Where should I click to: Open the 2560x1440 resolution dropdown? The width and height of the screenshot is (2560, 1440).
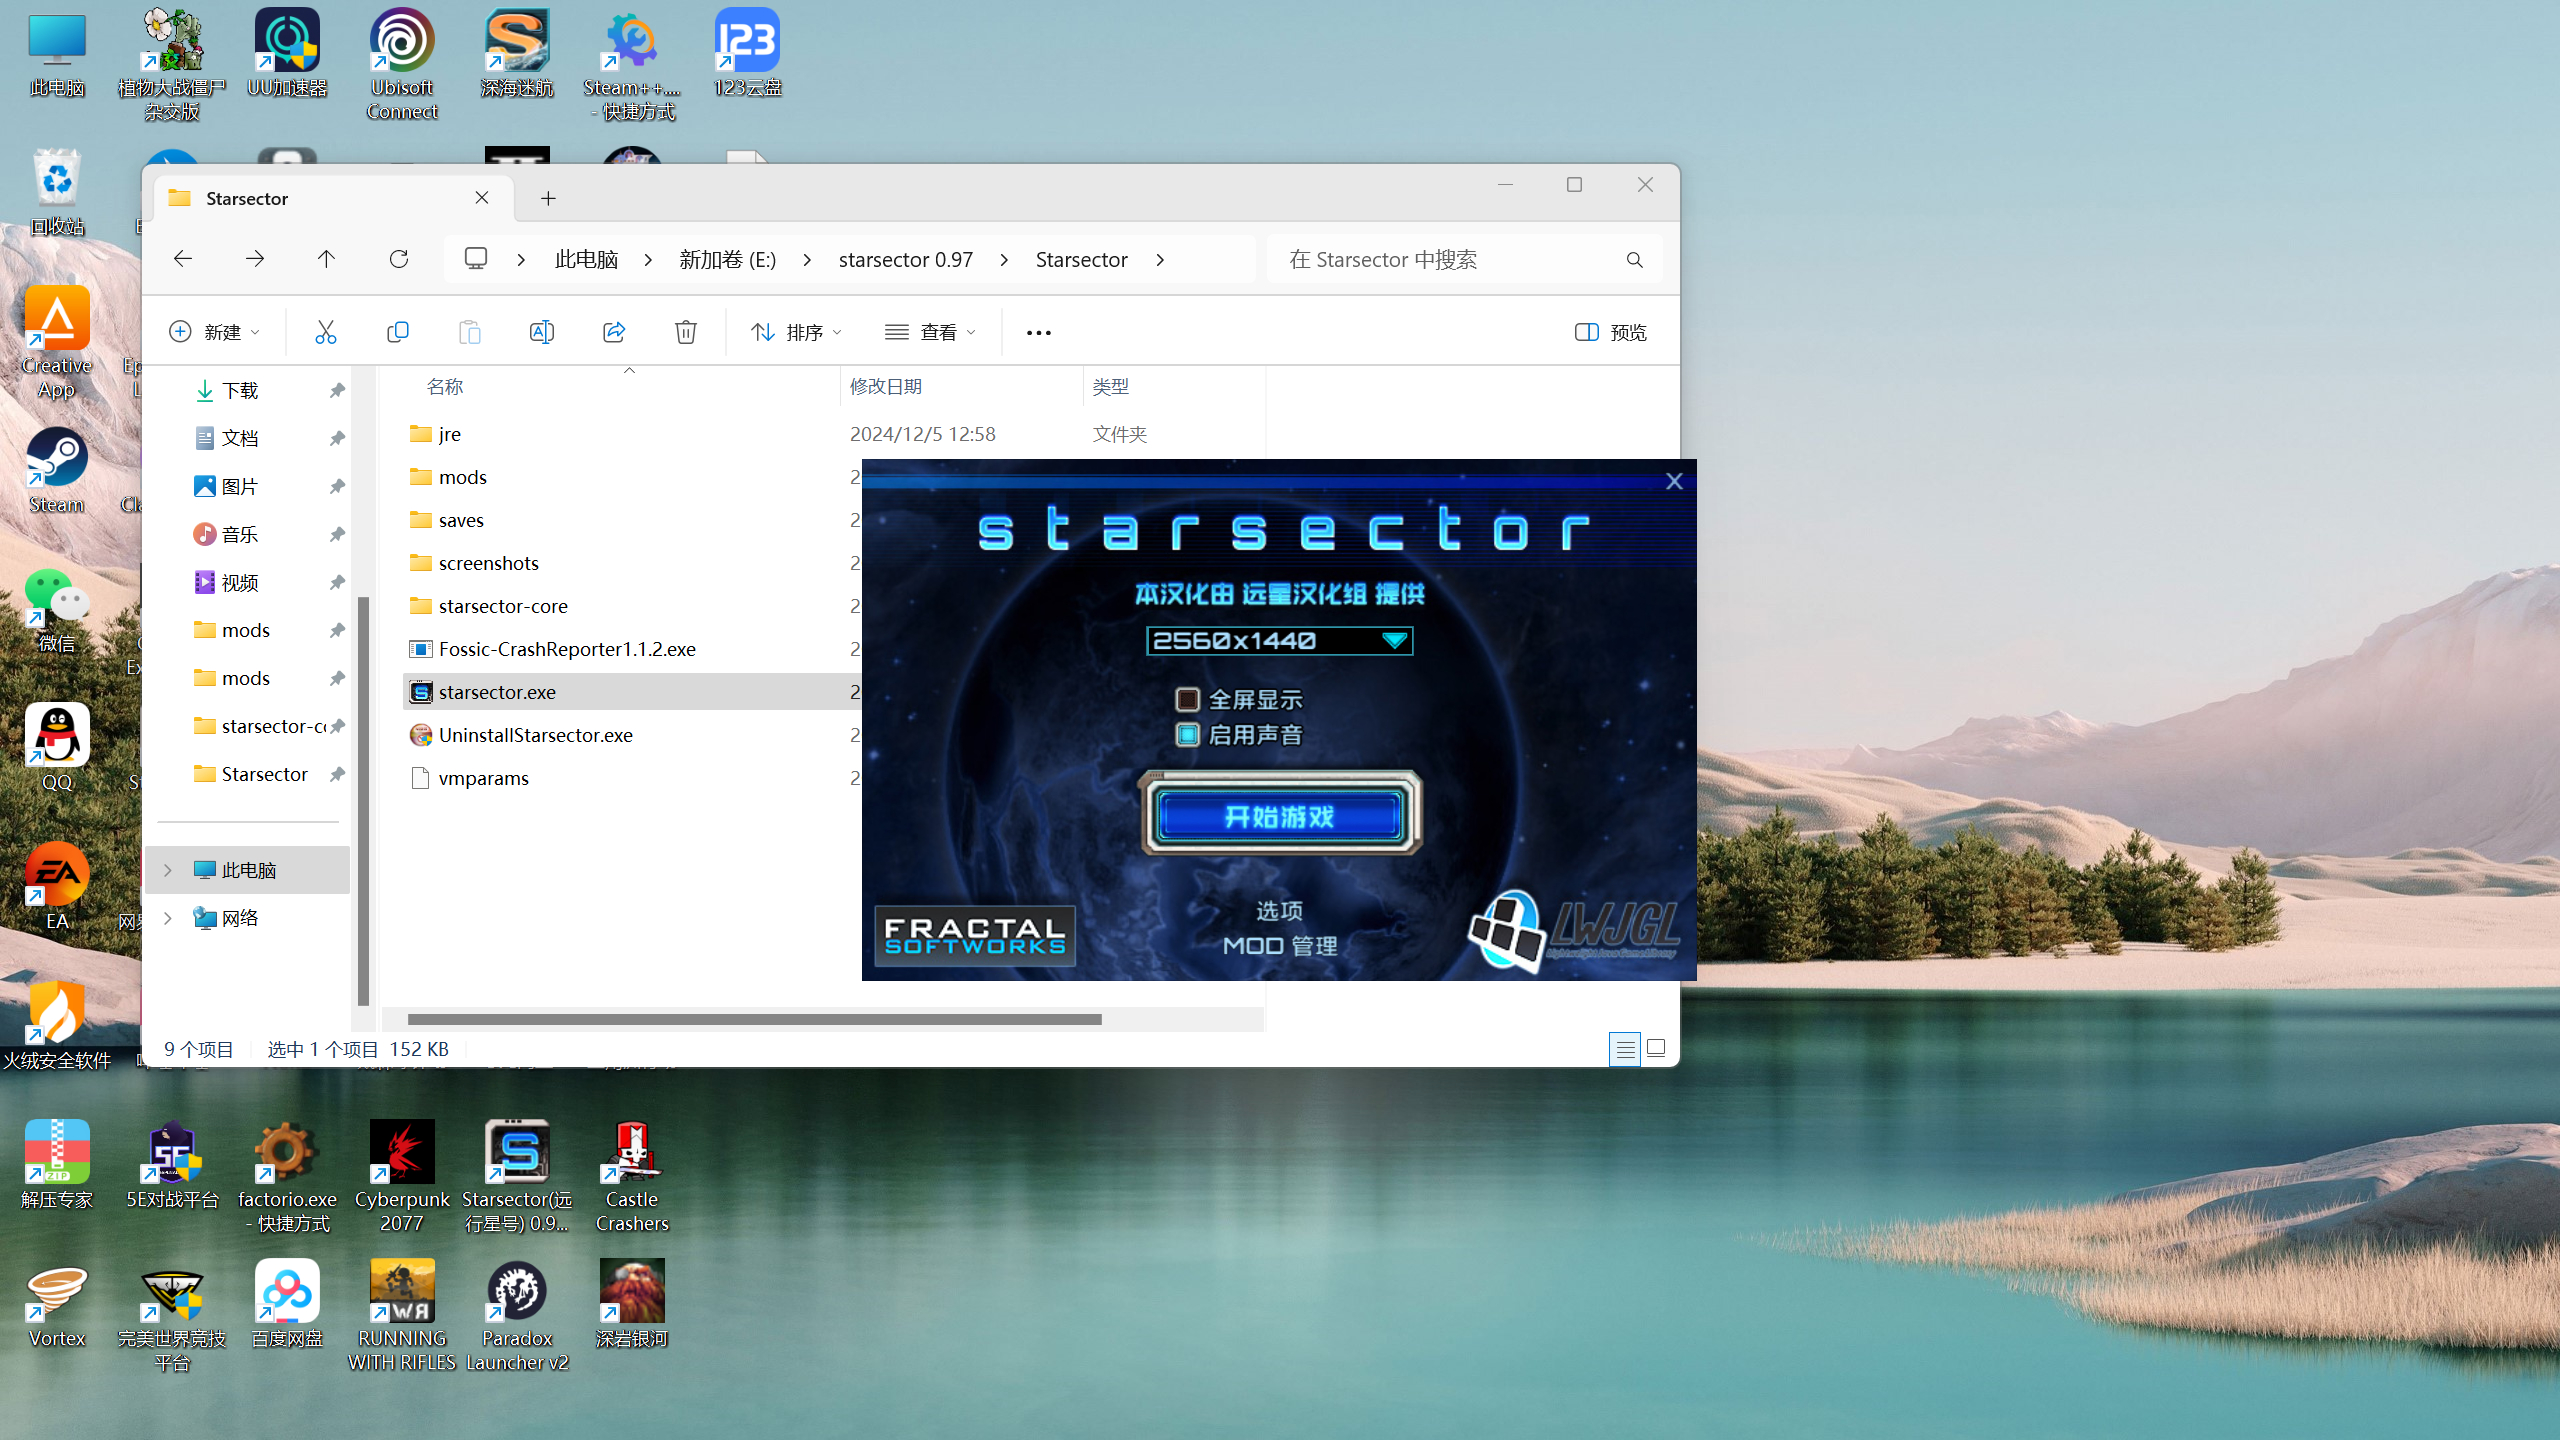point(1279,641)
